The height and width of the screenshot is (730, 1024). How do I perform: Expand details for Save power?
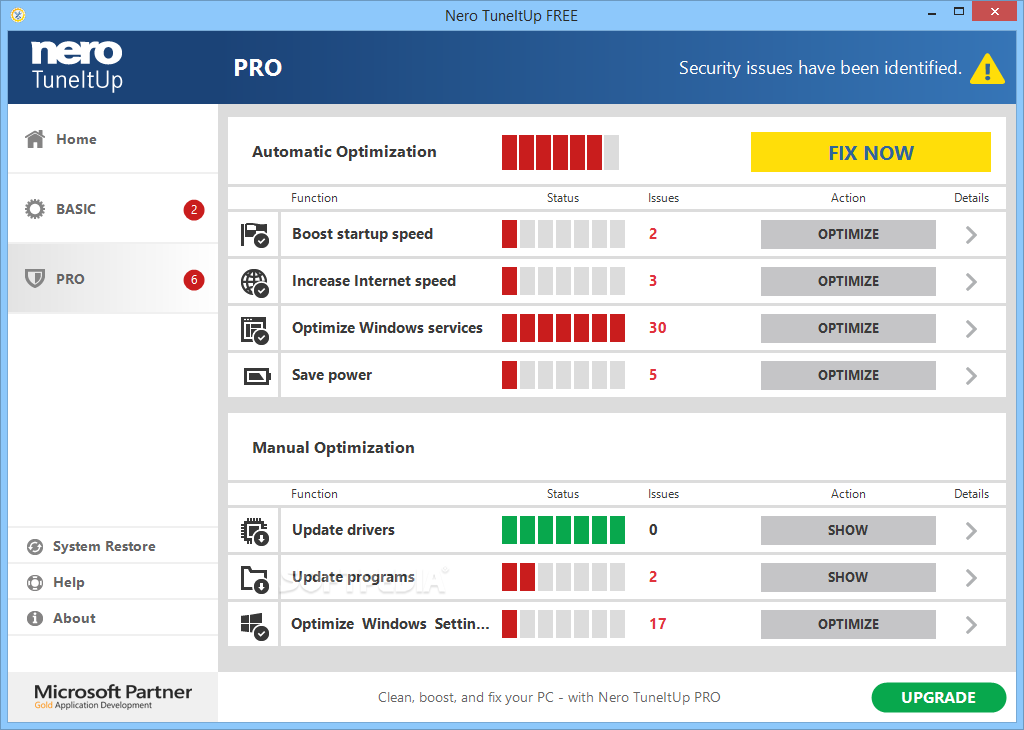pos(971,375)
